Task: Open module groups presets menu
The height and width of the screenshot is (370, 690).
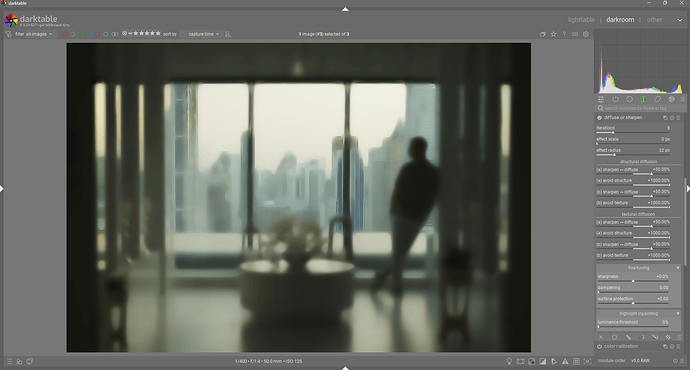Action: click(x=683, y=99)
